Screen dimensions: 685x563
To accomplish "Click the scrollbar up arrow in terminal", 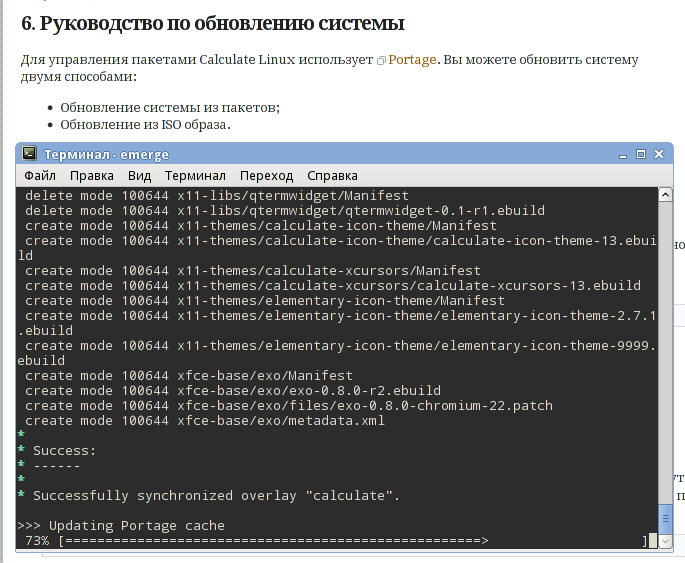I will 665,195.
